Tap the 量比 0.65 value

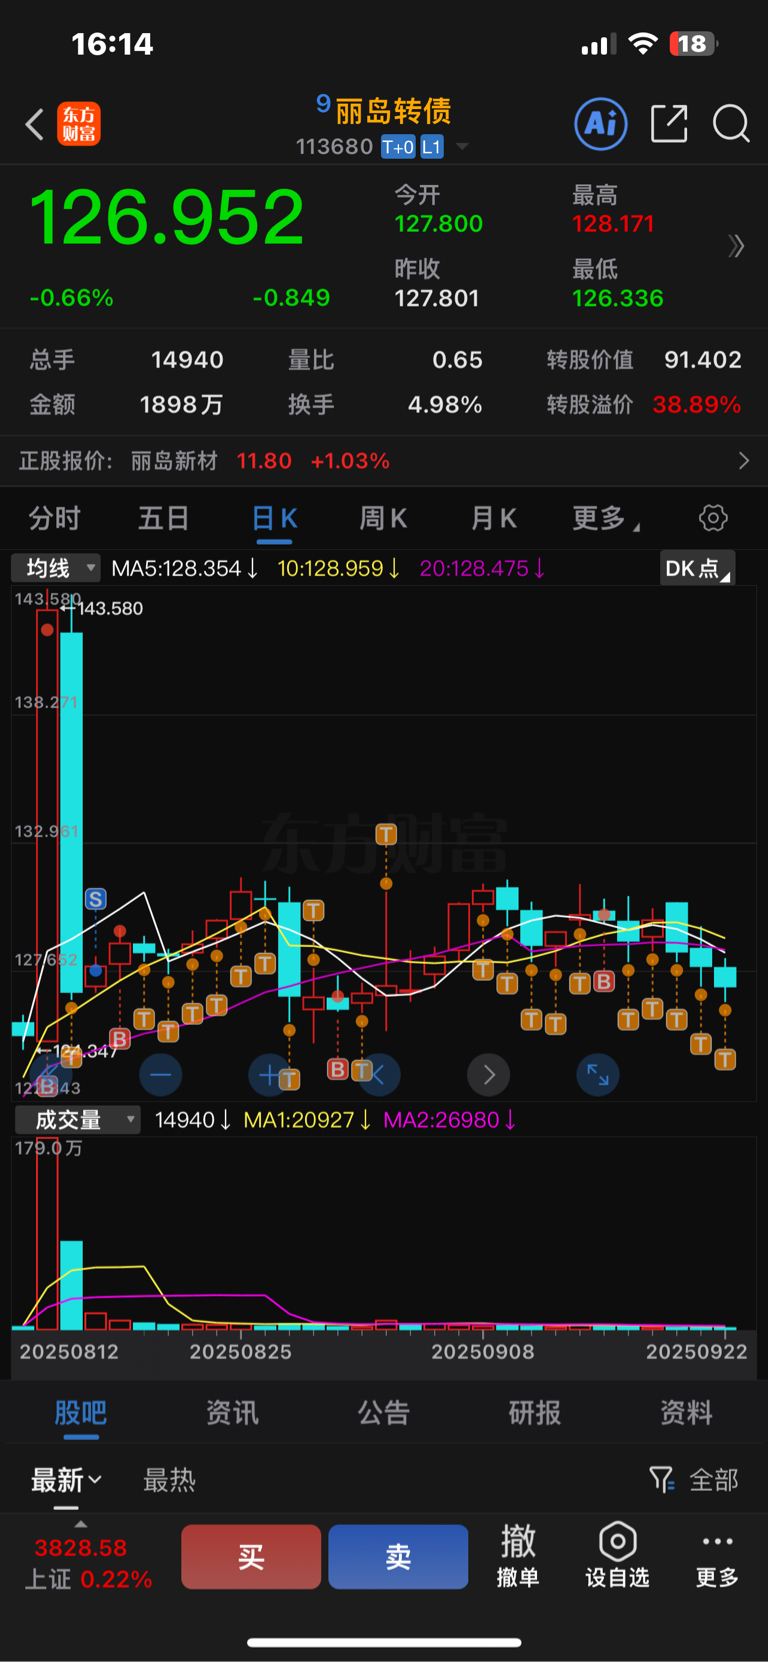[457, 359]
